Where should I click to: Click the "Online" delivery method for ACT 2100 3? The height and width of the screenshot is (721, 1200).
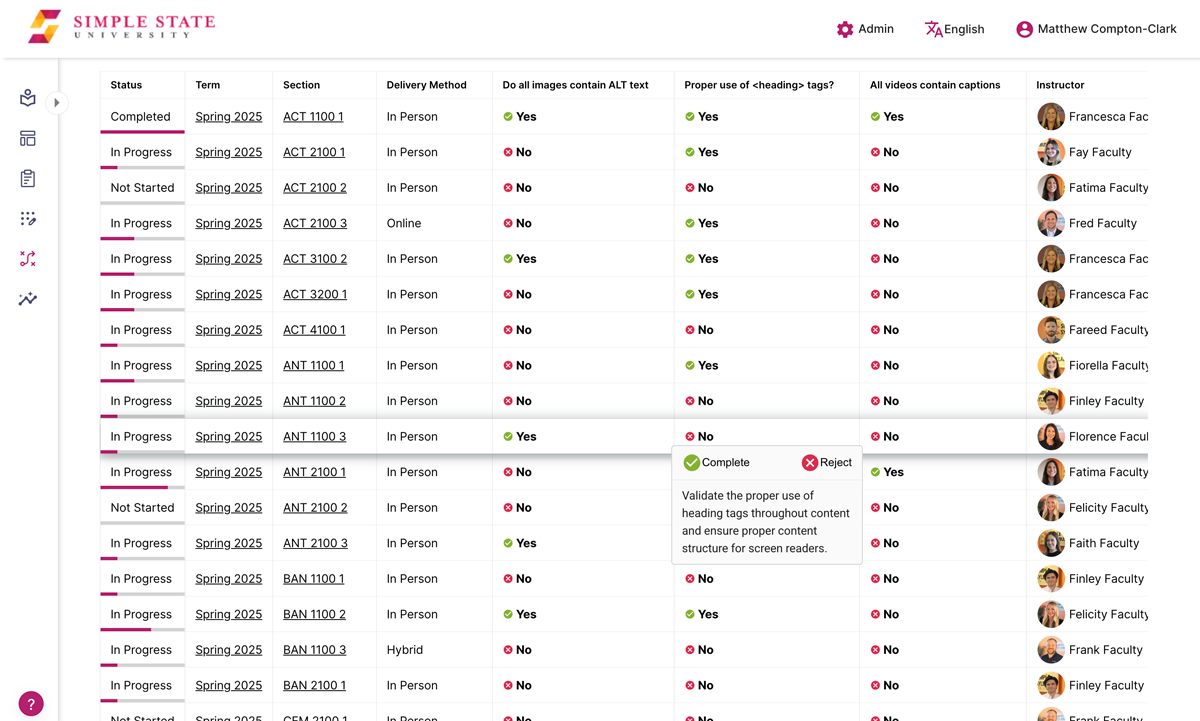pyautogui.click(x=404, y=224)
